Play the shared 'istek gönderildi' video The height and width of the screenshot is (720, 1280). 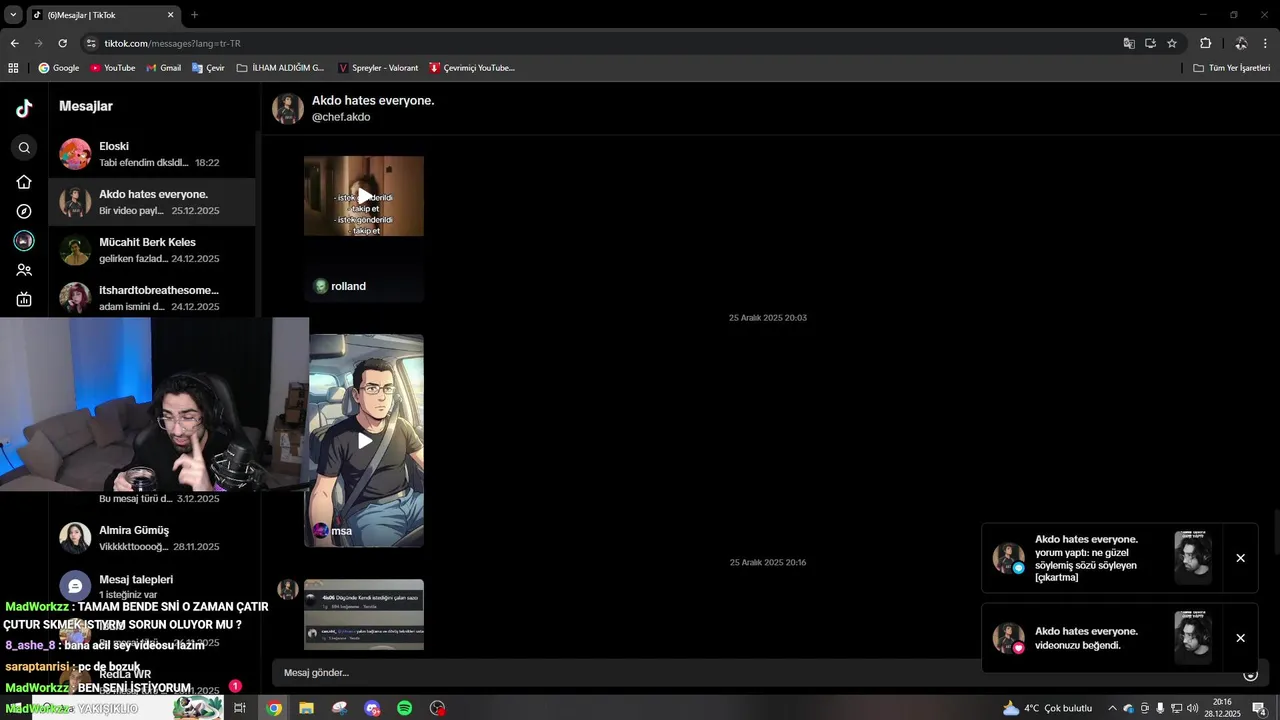coord(364,196)
